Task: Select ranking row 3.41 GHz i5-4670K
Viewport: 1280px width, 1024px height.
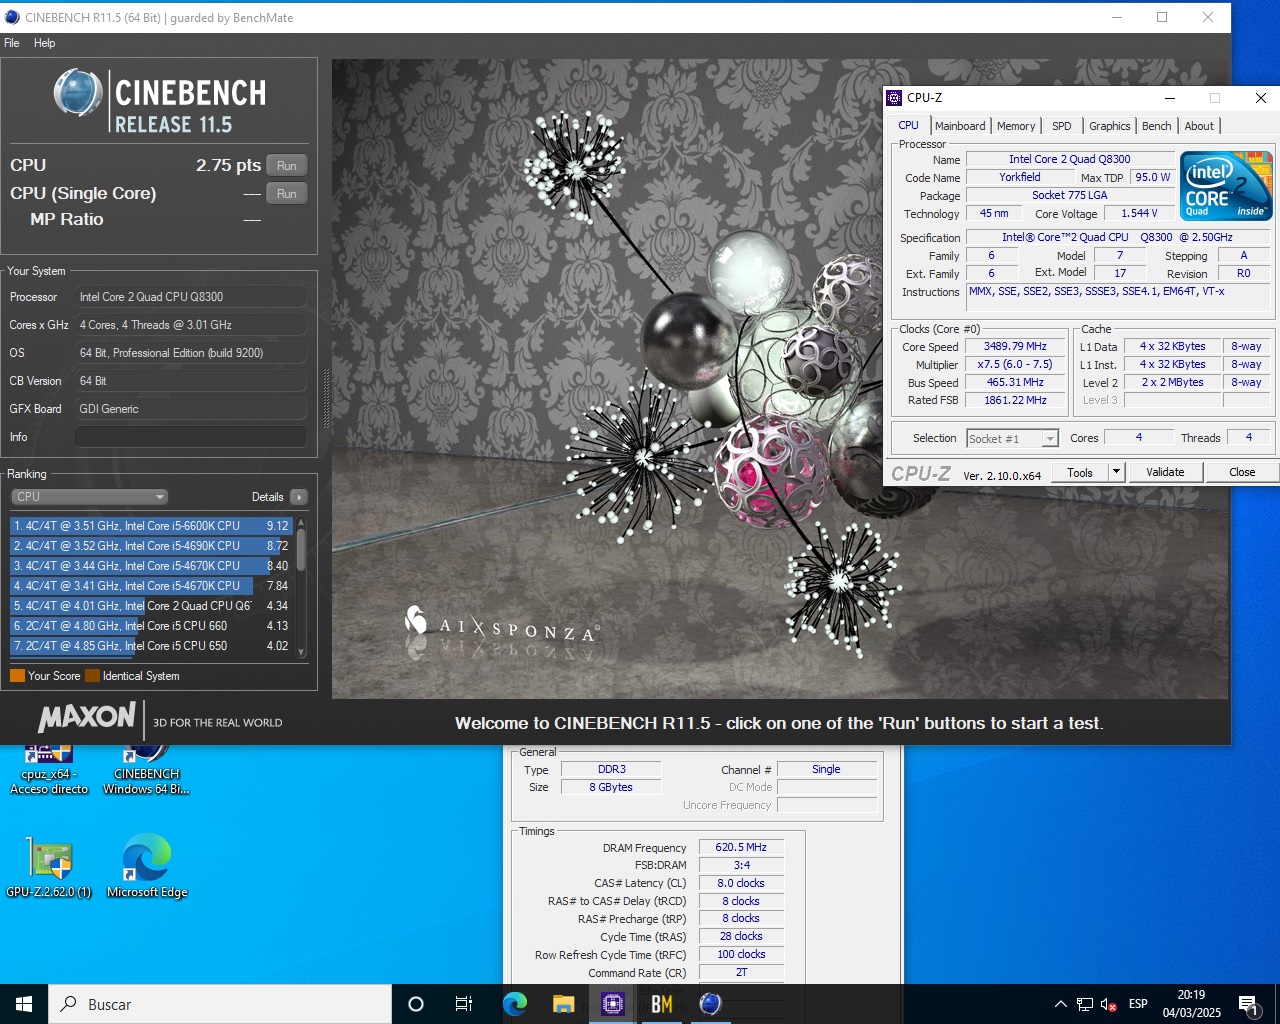Action: point(151,586)
